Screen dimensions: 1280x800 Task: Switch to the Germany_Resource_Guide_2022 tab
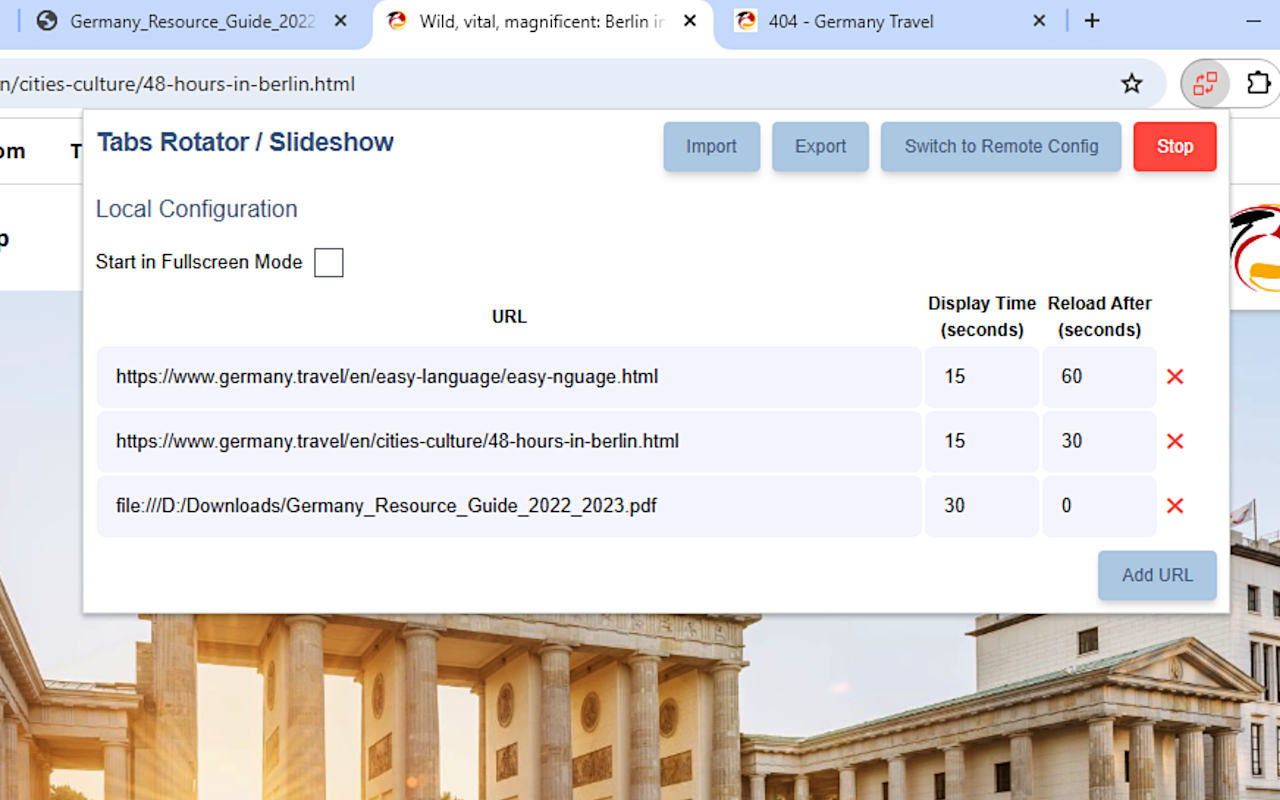click(x=190, y=21)
